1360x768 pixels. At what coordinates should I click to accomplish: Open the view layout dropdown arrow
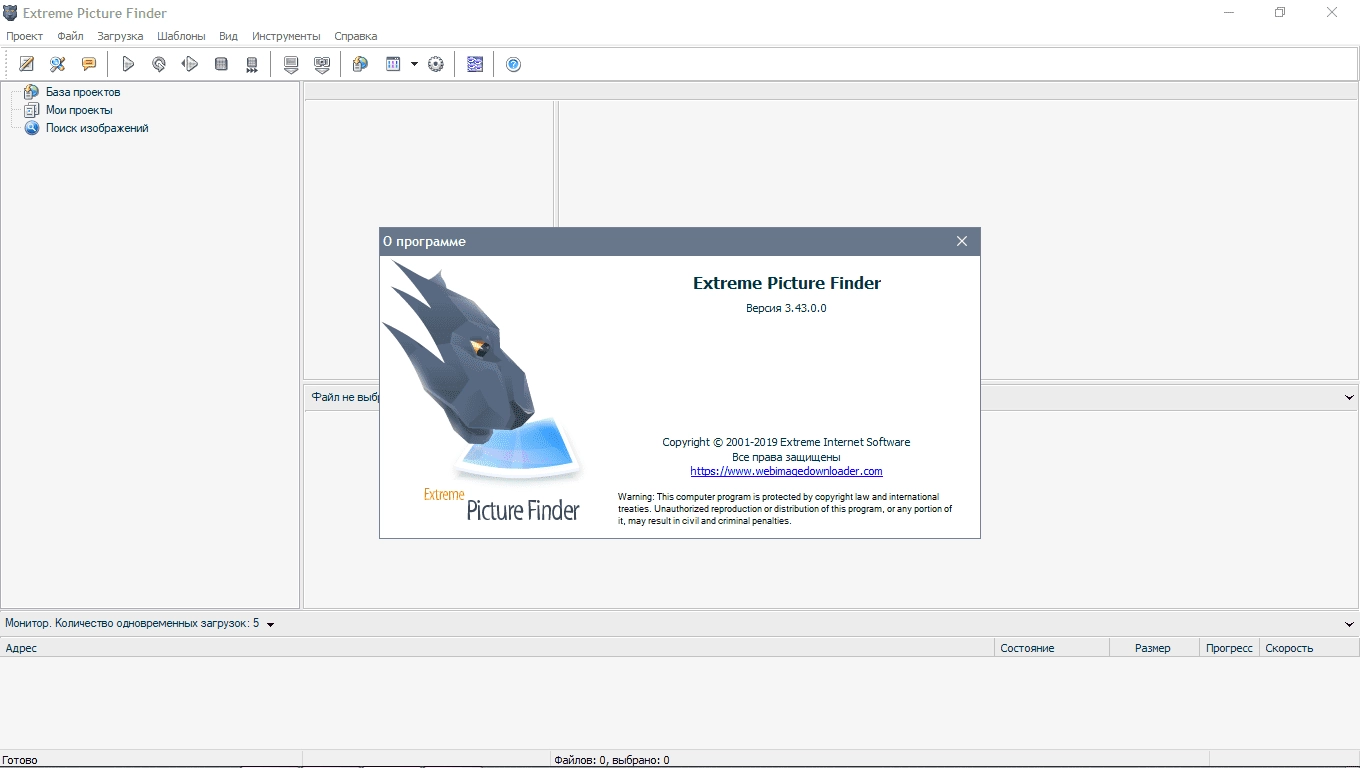pos(414,64)
